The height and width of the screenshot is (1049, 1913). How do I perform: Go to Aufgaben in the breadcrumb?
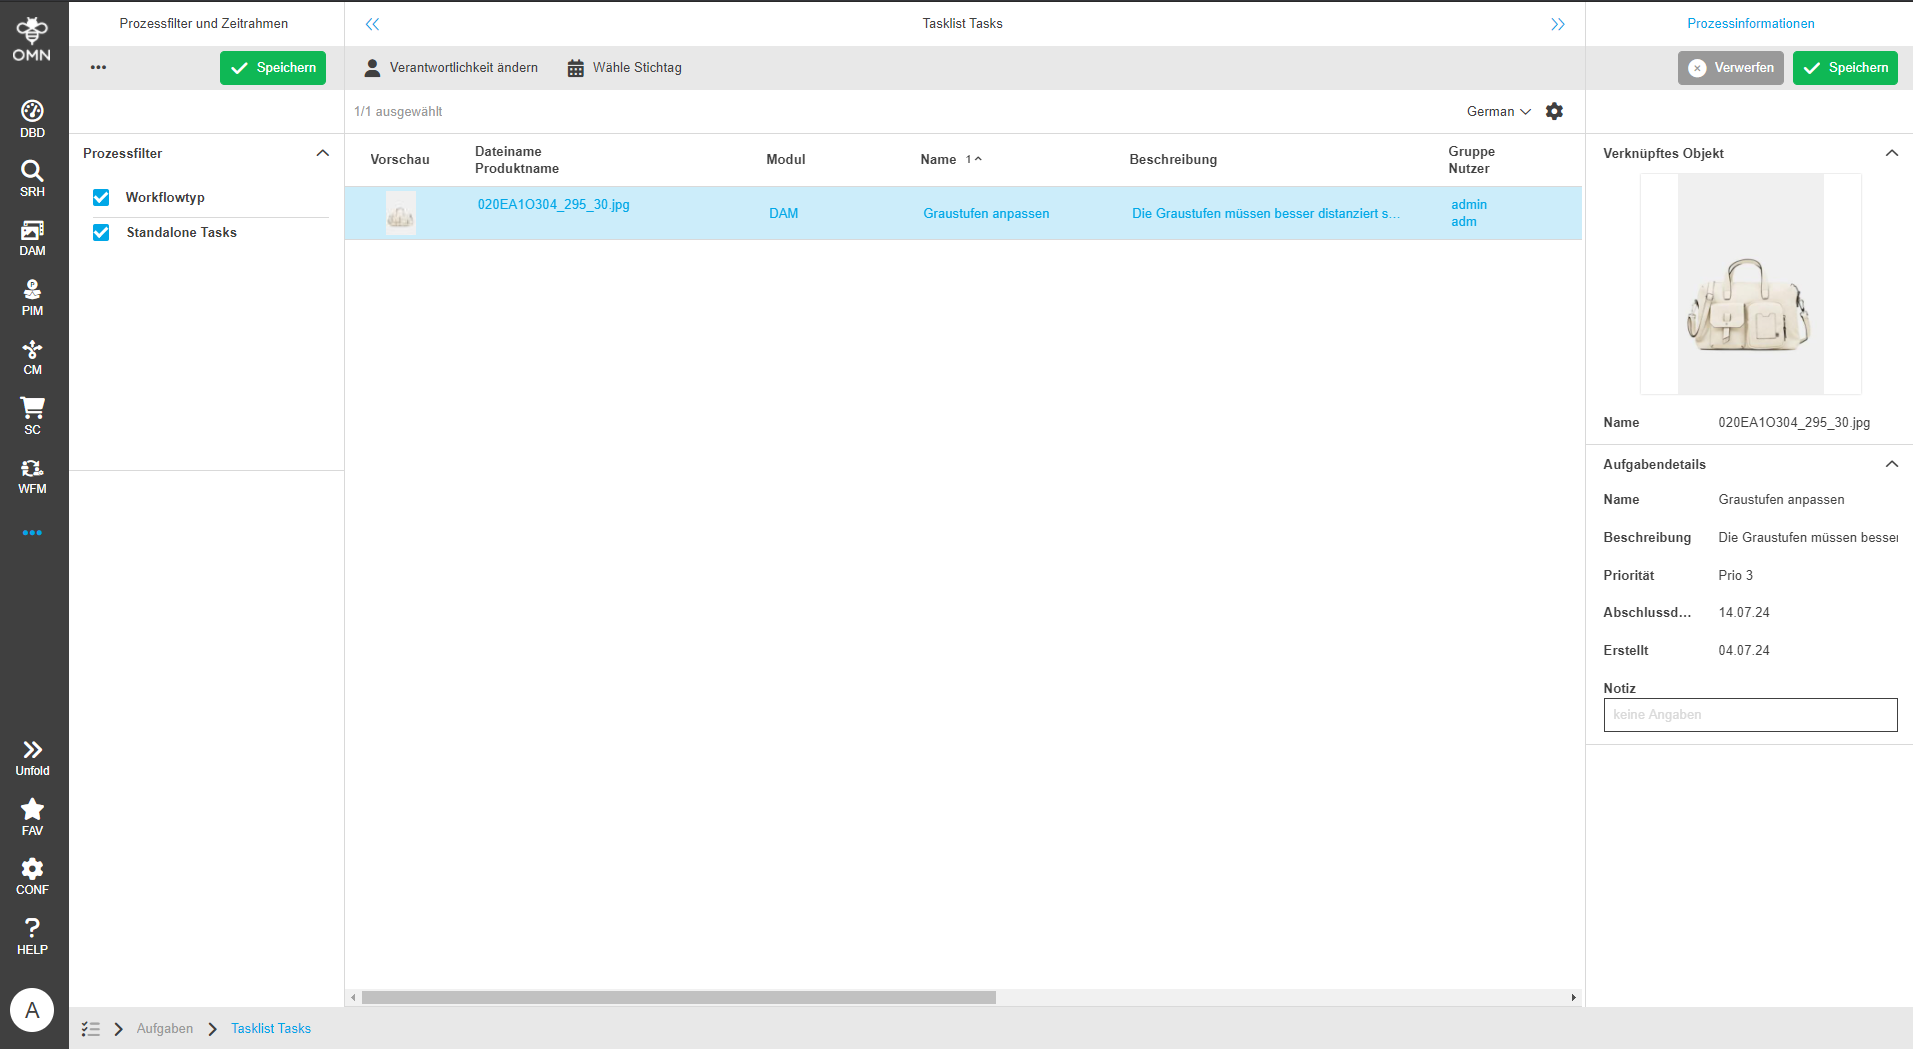(x=164, y=1028)
